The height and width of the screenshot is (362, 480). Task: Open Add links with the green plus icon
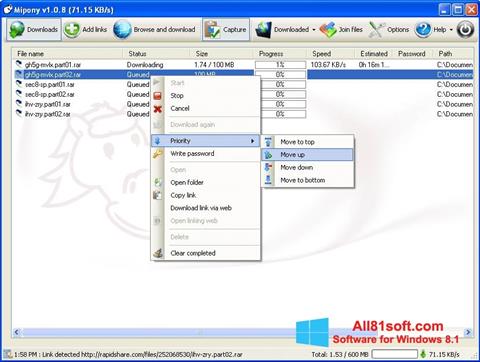pos(72,30)
